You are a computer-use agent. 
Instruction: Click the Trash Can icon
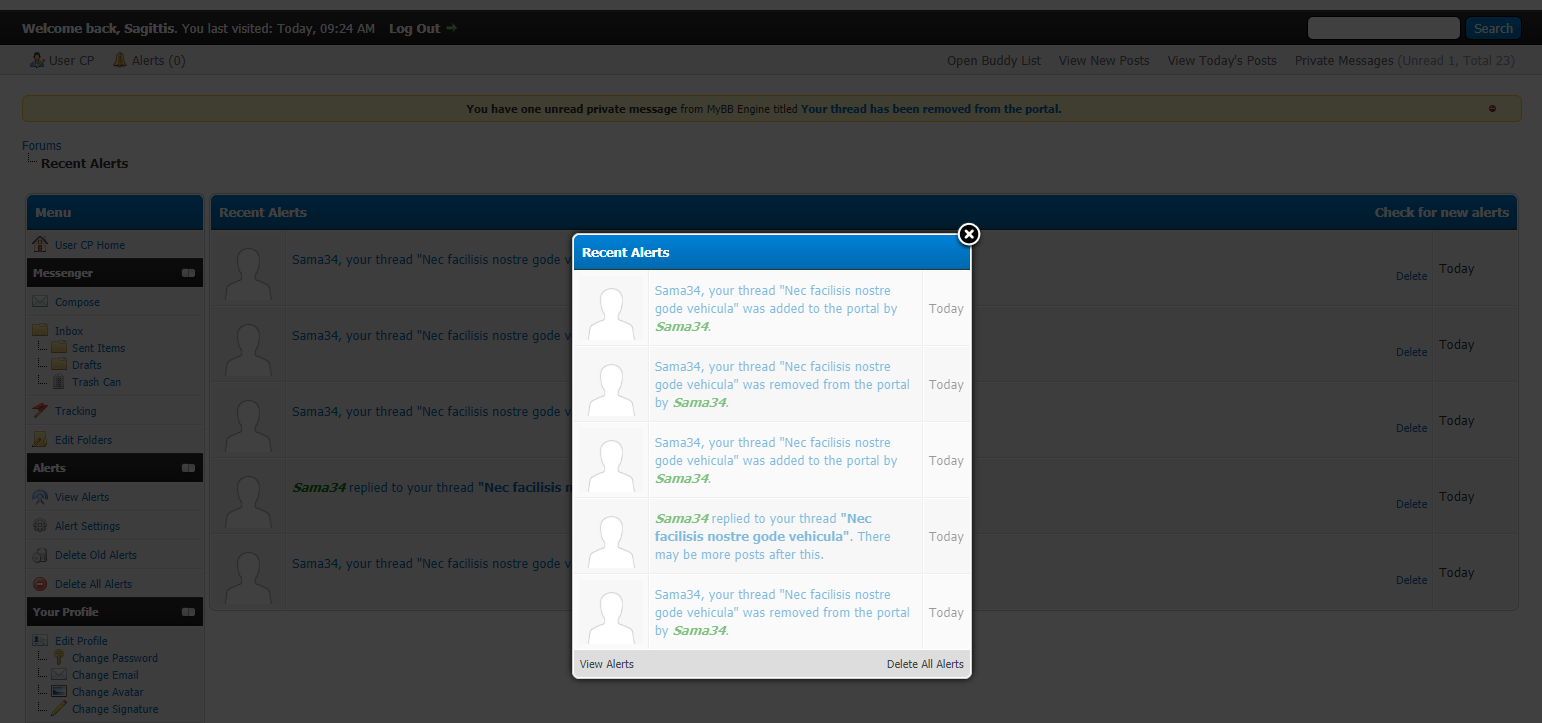[x=59, y=382]
